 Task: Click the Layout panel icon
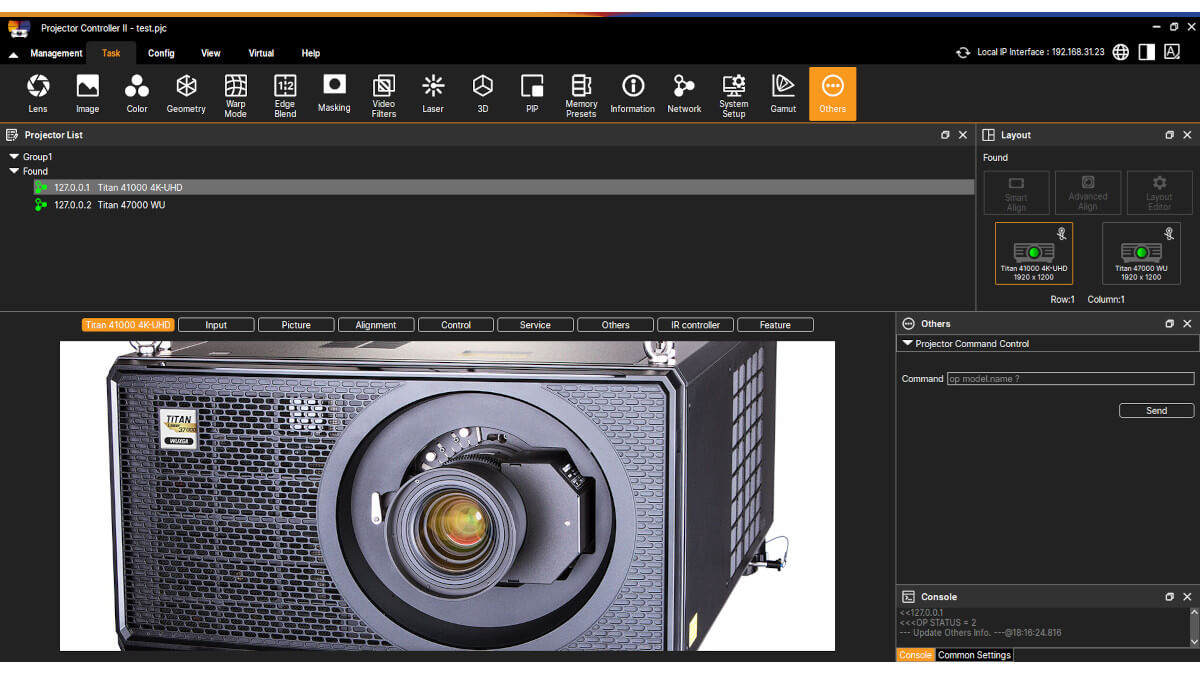pyautogui.click(x=989, y=135)
